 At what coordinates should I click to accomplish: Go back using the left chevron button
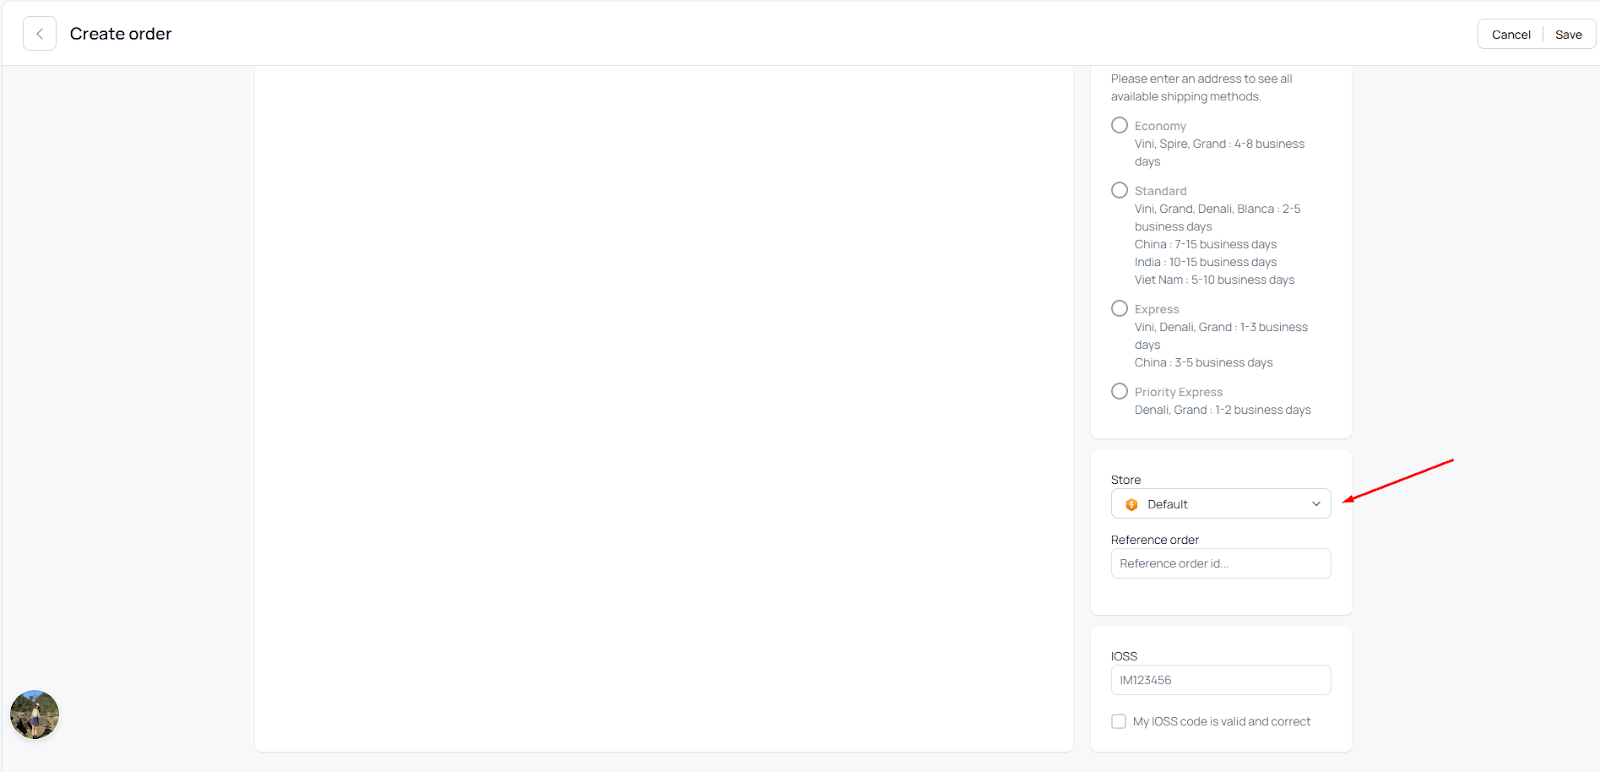(x=39, y=34)
